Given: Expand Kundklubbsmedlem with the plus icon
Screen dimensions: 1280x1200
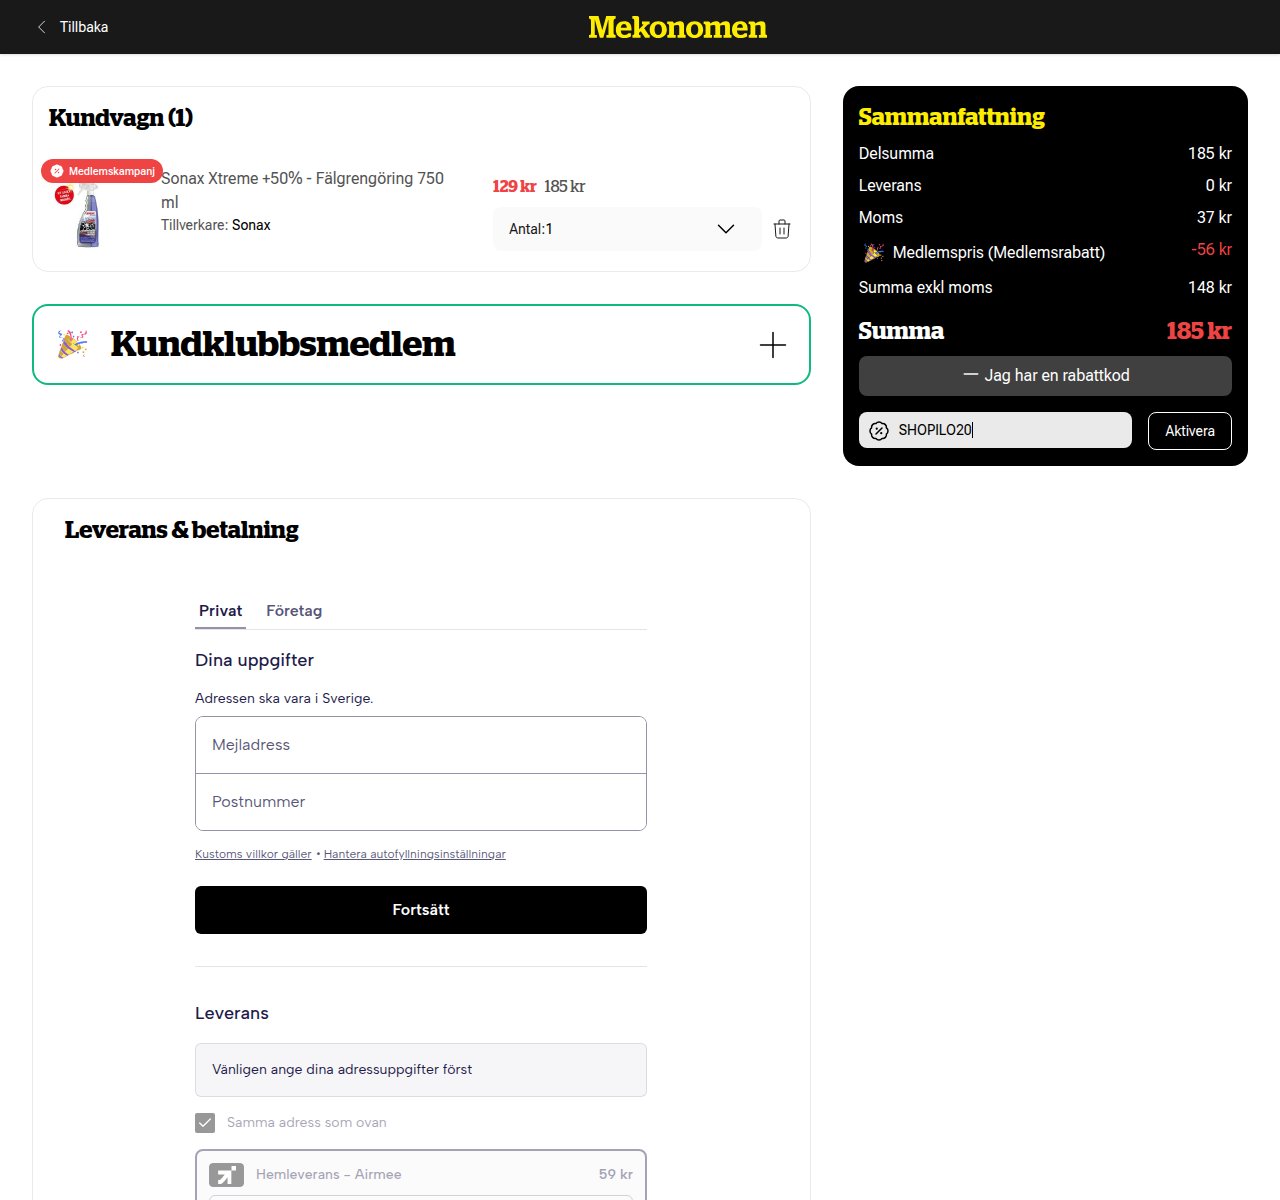Looking at the screenshot, I should tap(772, 345).
